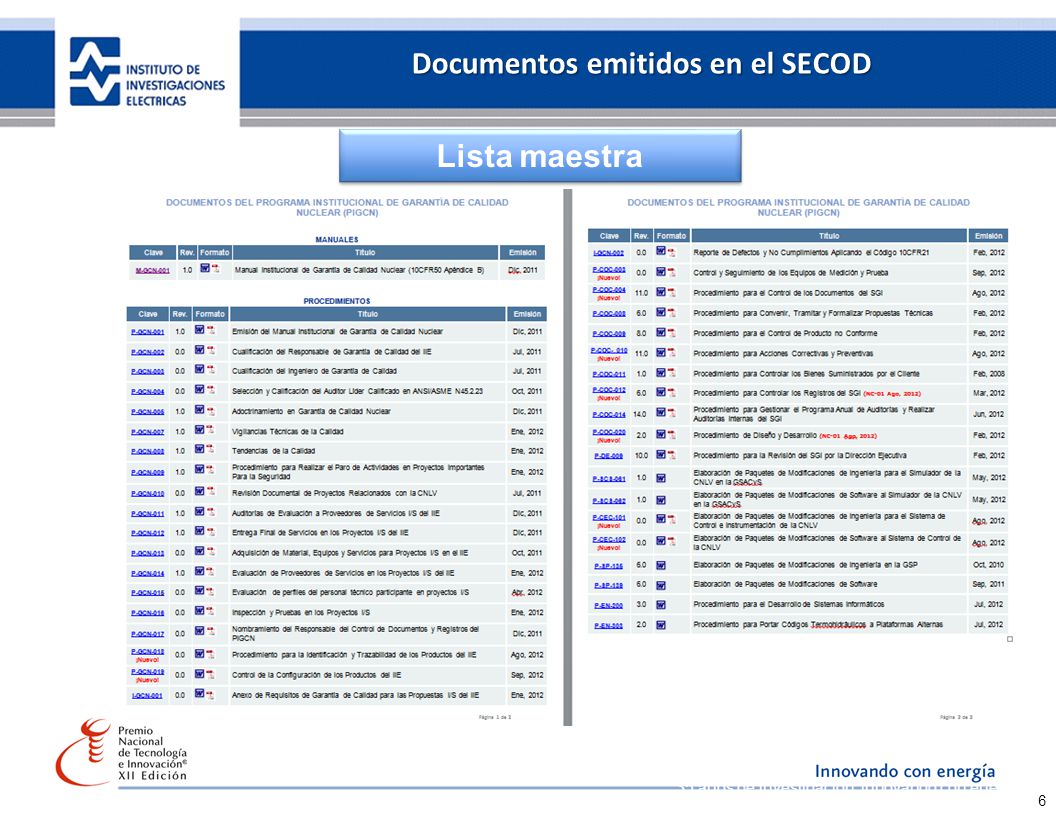Screen dimensions: 1056x816
Task: Click Formato header in right-hand table
Action: [671, 236]
